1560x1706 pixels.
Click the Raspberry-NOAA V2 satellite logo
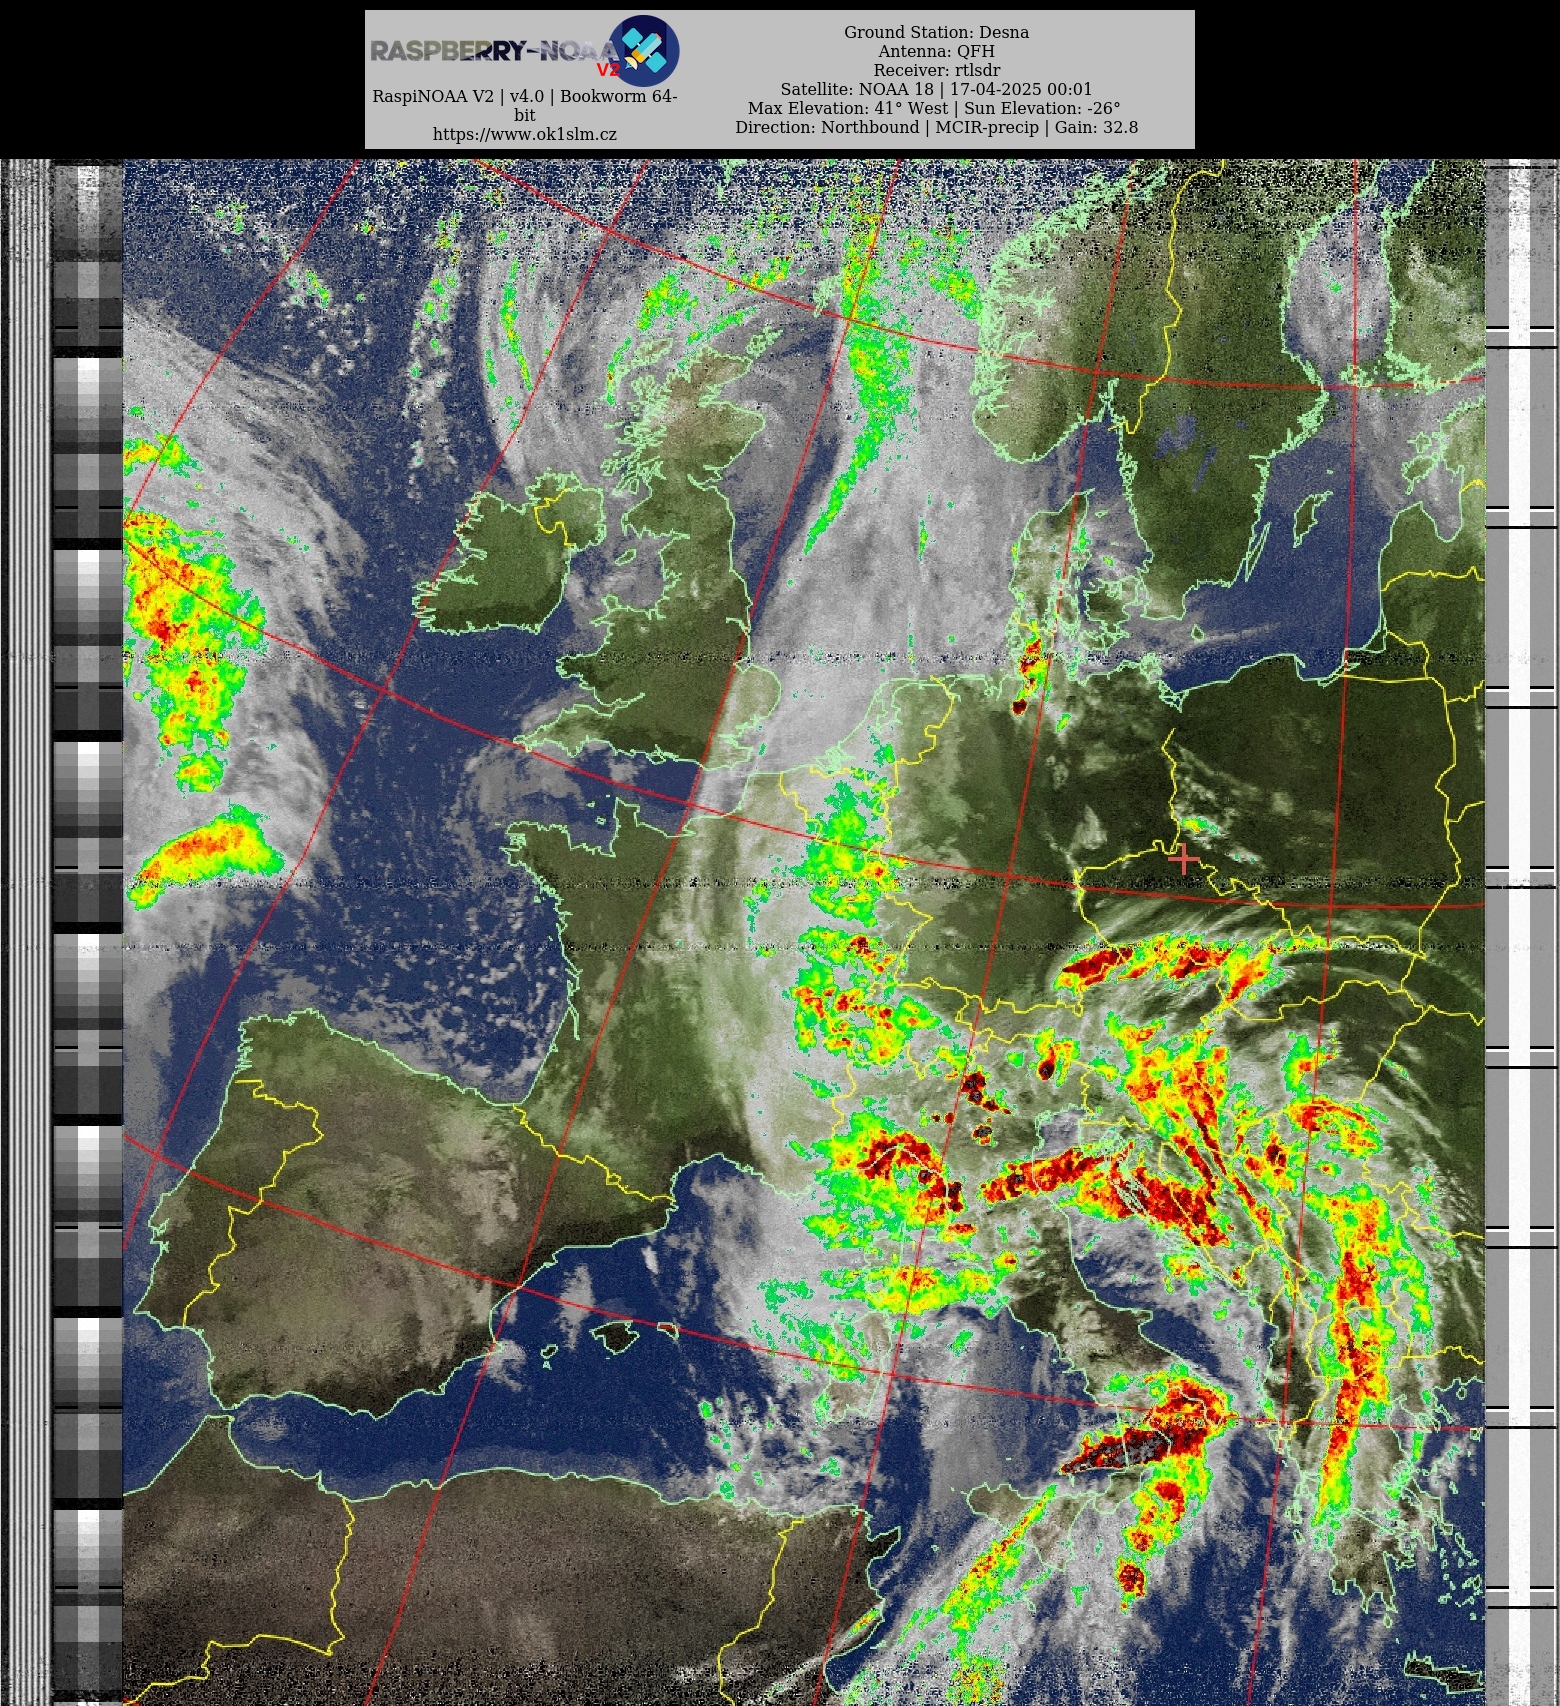pos(644,50)
